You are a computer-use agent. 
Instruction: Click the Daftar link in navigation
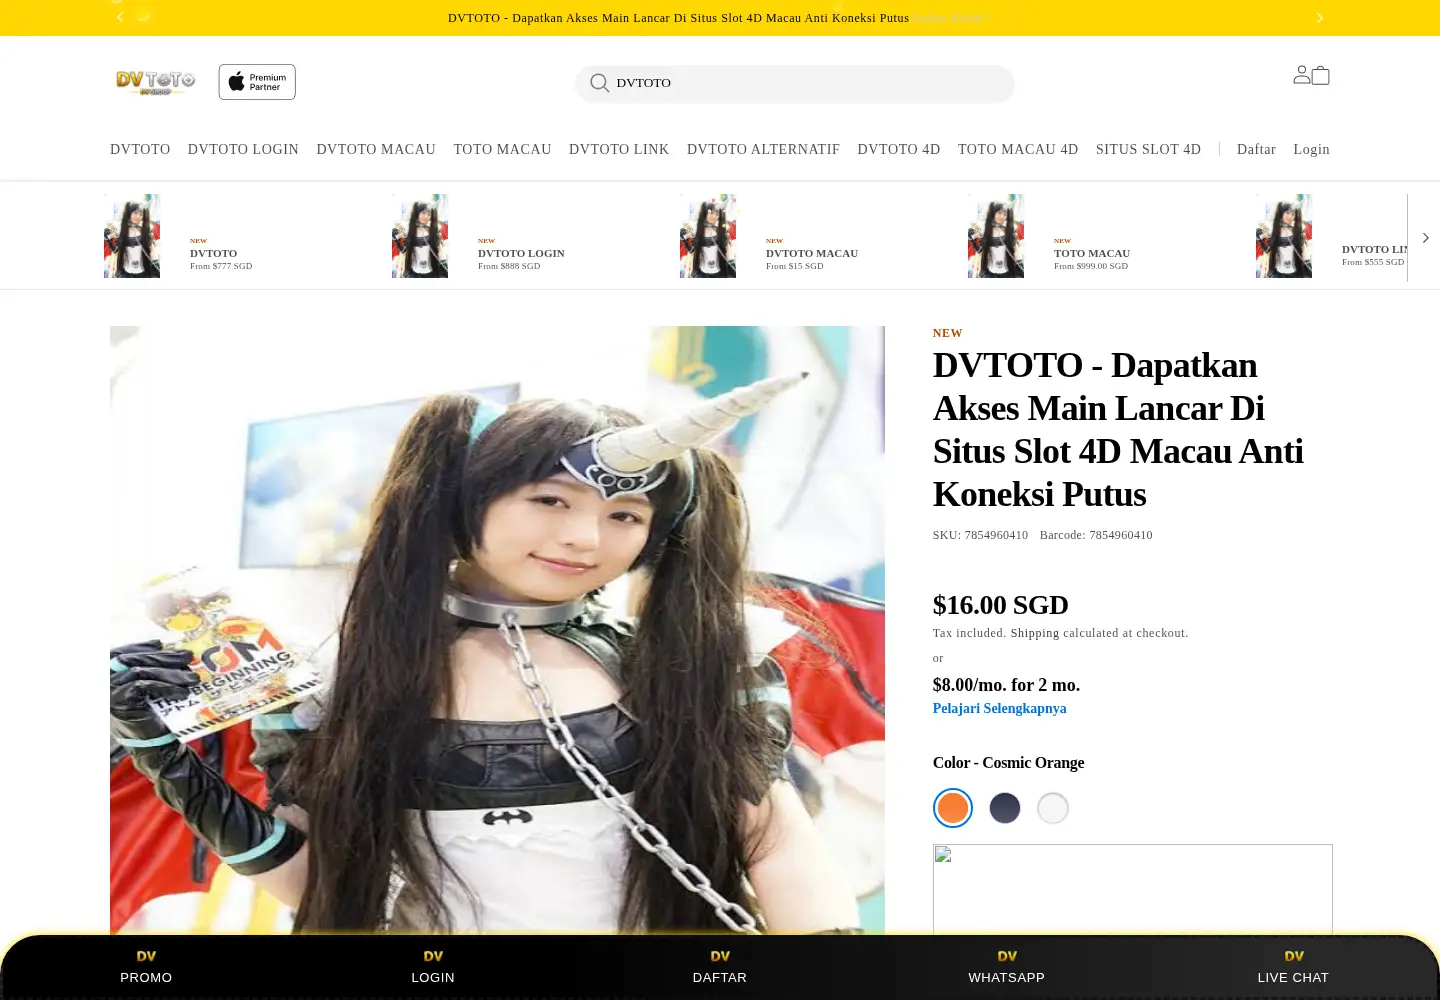click(x=1256, y=149)
